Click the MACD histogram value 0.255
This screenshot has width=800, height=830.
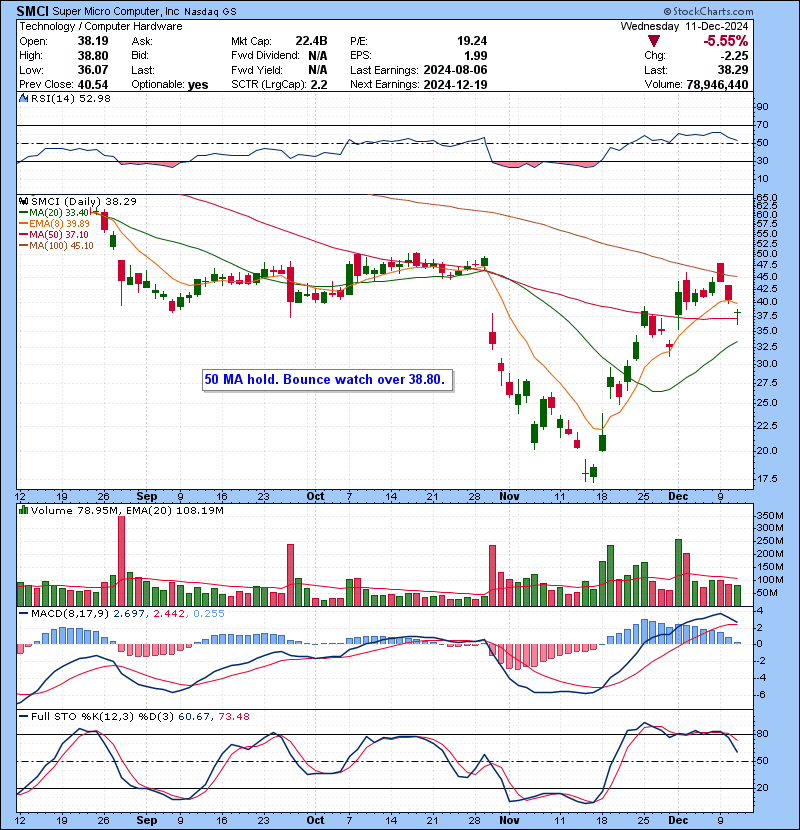pos(209,614)
